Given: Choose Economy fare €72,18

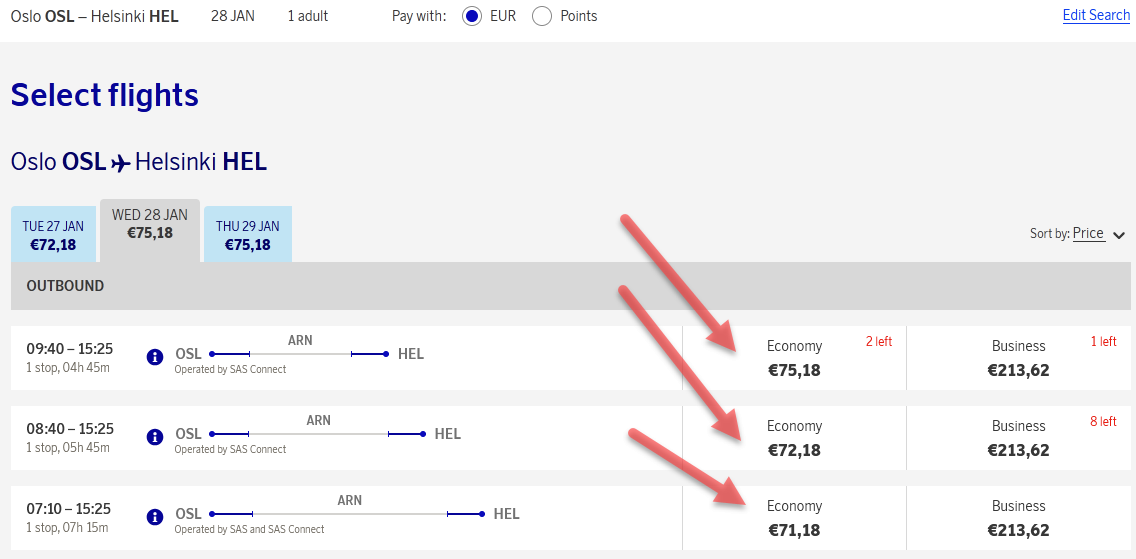Looking at the screenshot, I should (794, 438).
